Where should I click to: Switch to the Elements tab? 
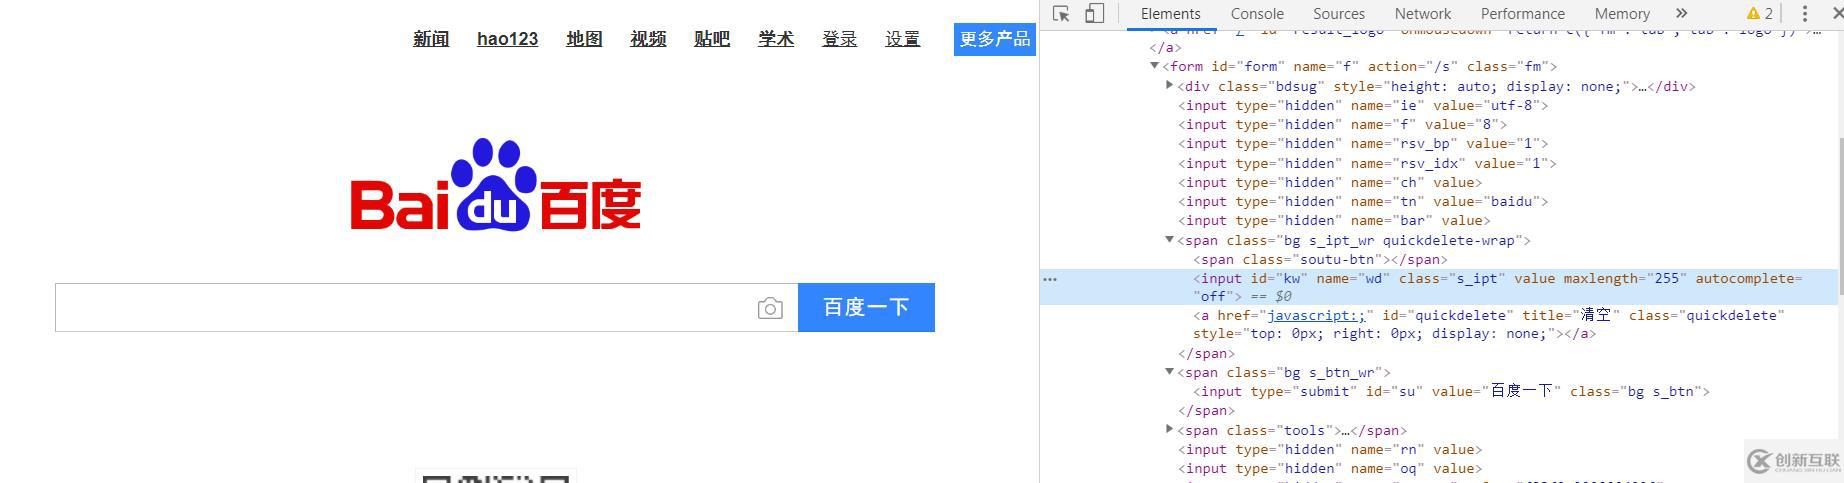click(1170, 14)
